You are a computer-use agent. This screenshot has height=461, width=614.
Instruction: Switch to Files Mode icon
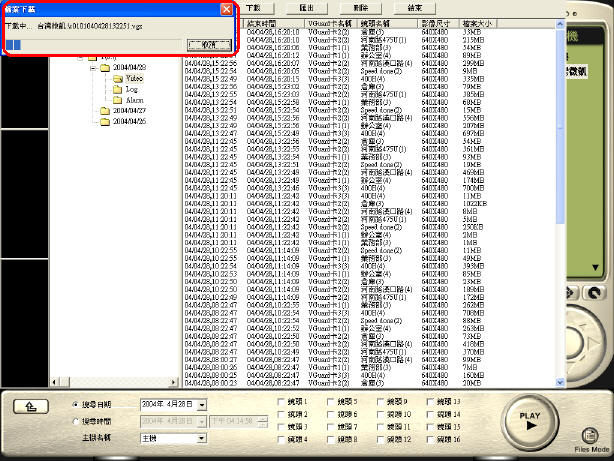591,436
